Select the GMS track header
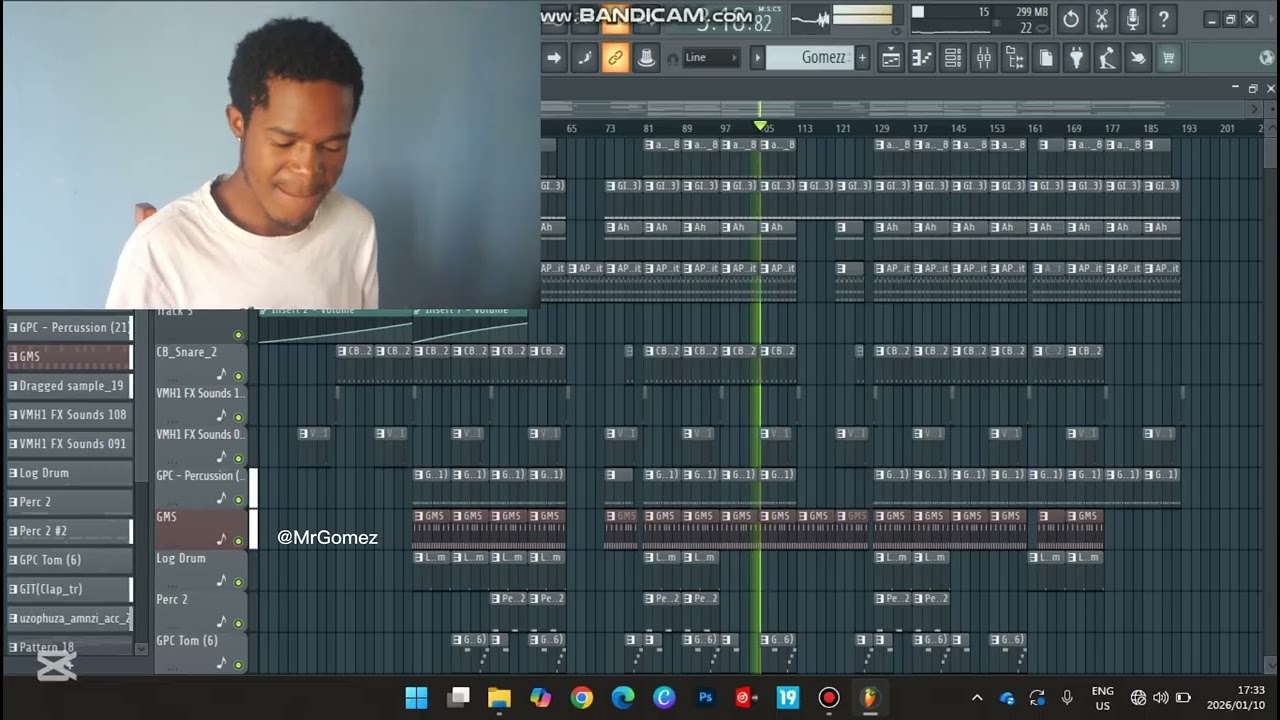 click(200, 527)
